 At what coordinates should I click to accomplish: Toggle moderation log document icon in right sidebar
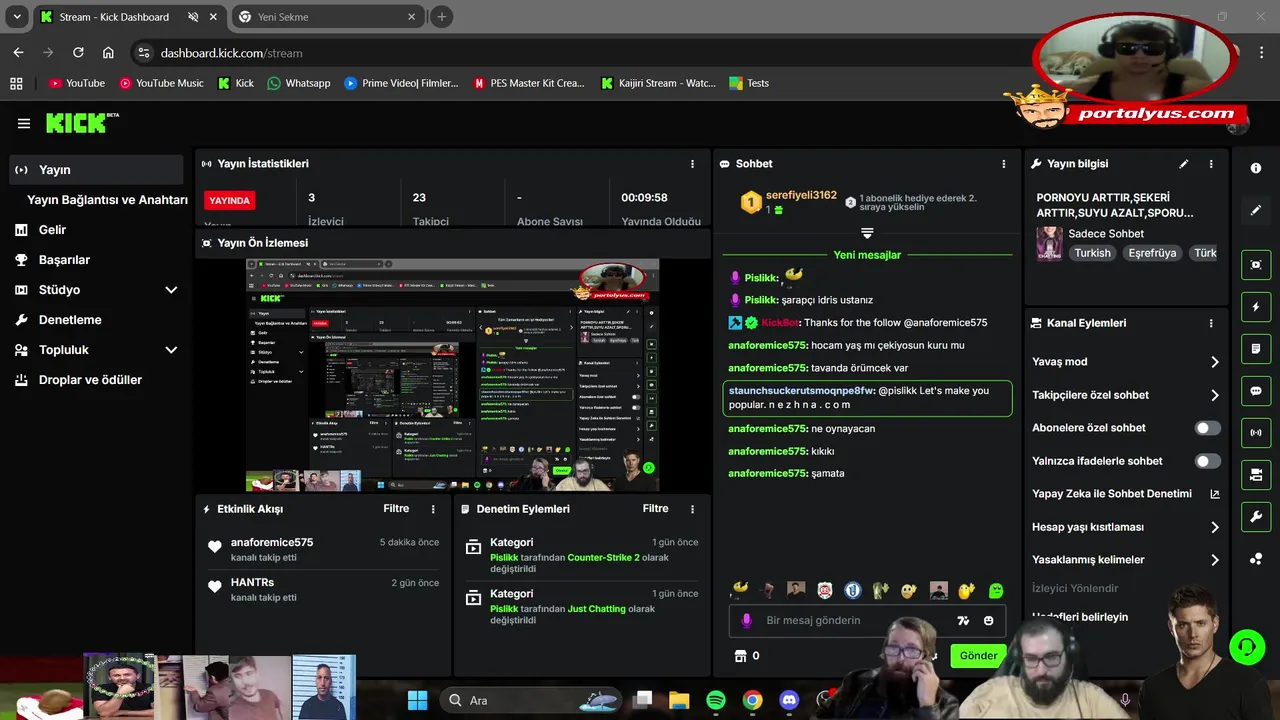coord(1256,349)
